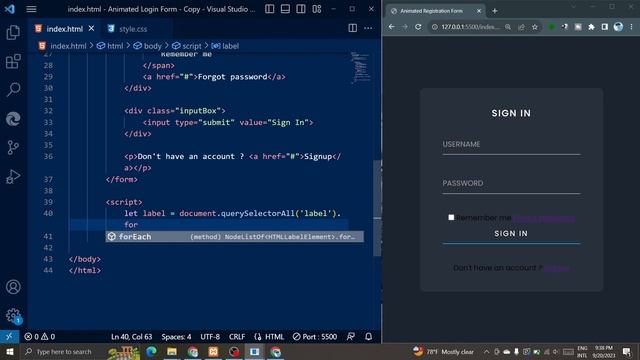Open Microsoft Edge from the taskbar
The image size is (640, 360).
click(151, 351)
